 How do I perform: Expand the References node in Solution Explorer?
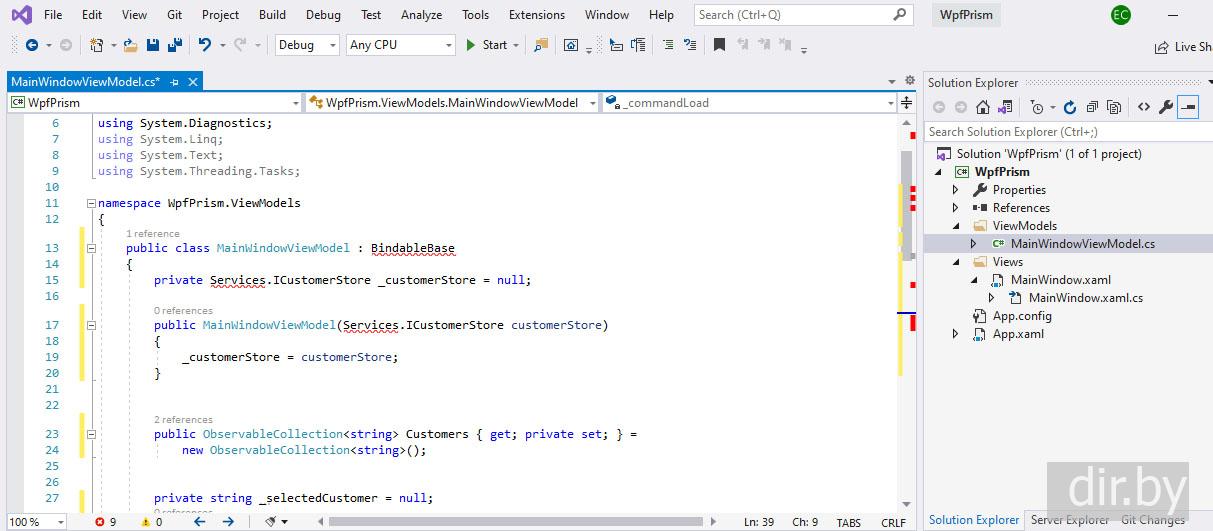click(956, 208)
